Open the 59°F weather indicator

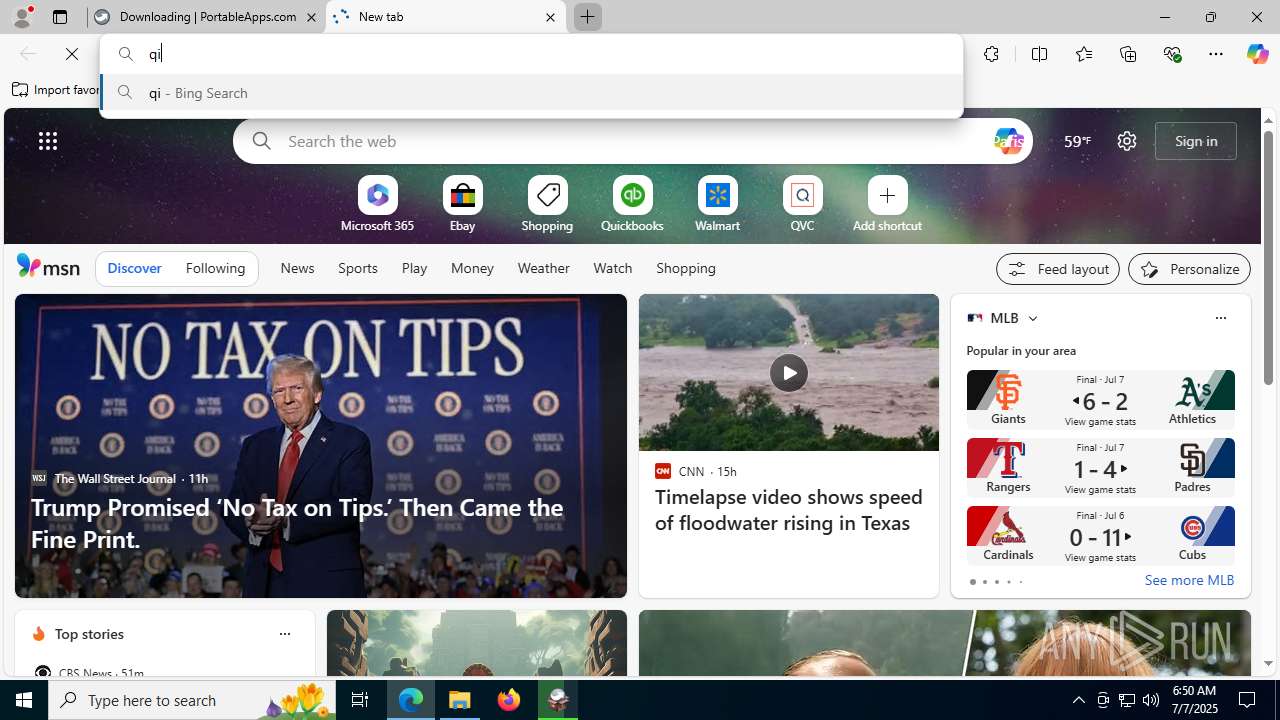coord(1077,141)
